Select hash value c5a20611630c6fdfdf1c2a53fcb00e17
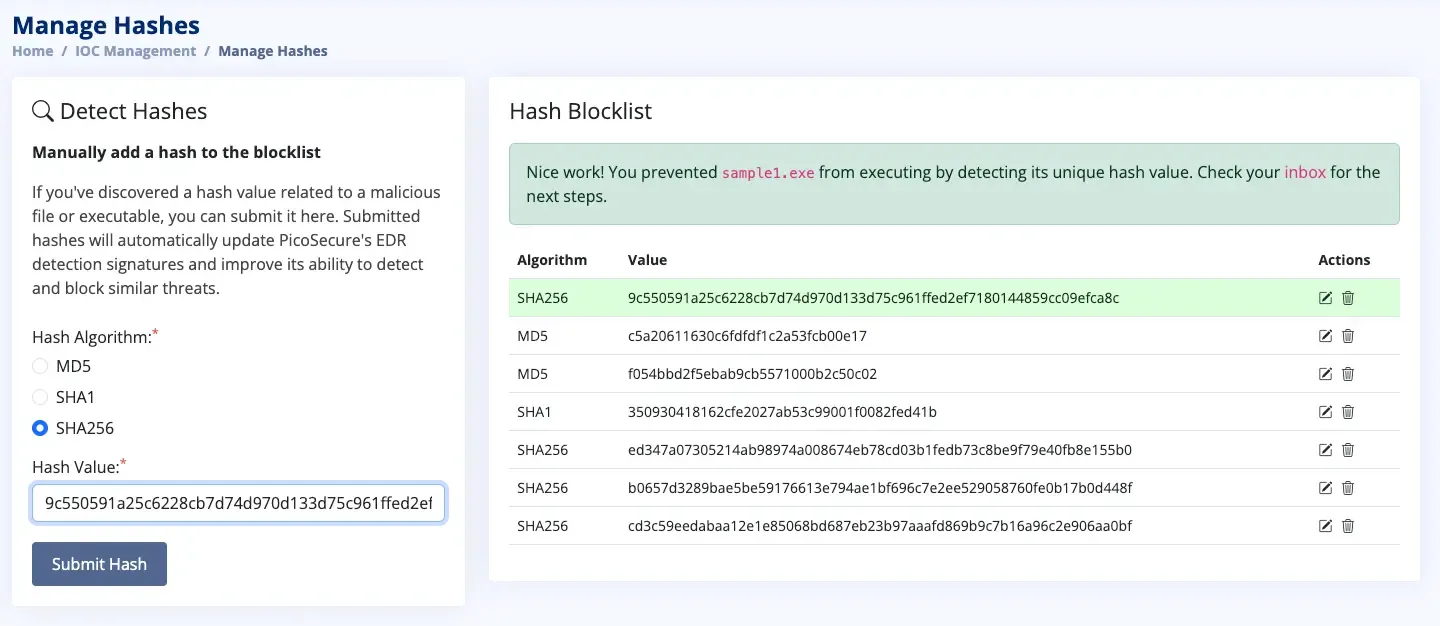1440x626 pixels. (747, 336)
